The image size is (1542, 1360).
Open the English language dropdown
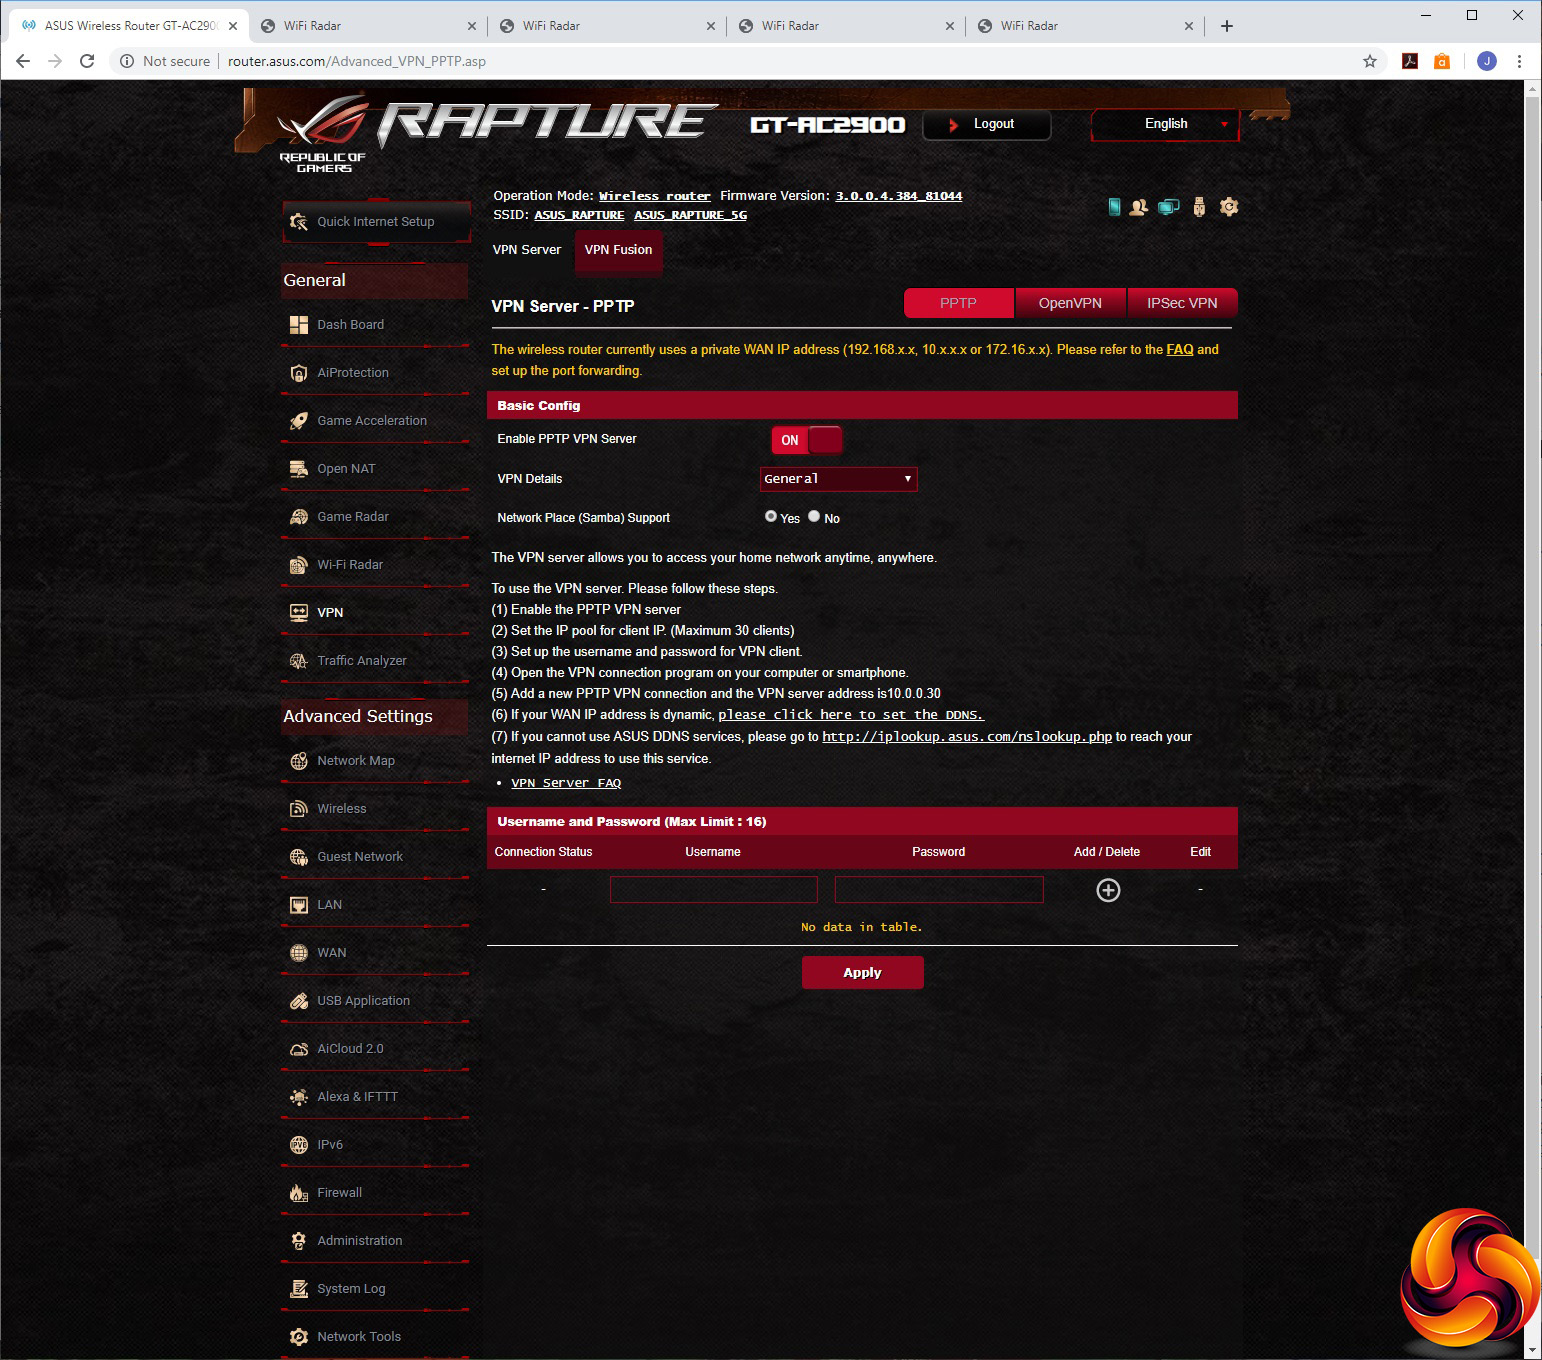pos(1165,124)
